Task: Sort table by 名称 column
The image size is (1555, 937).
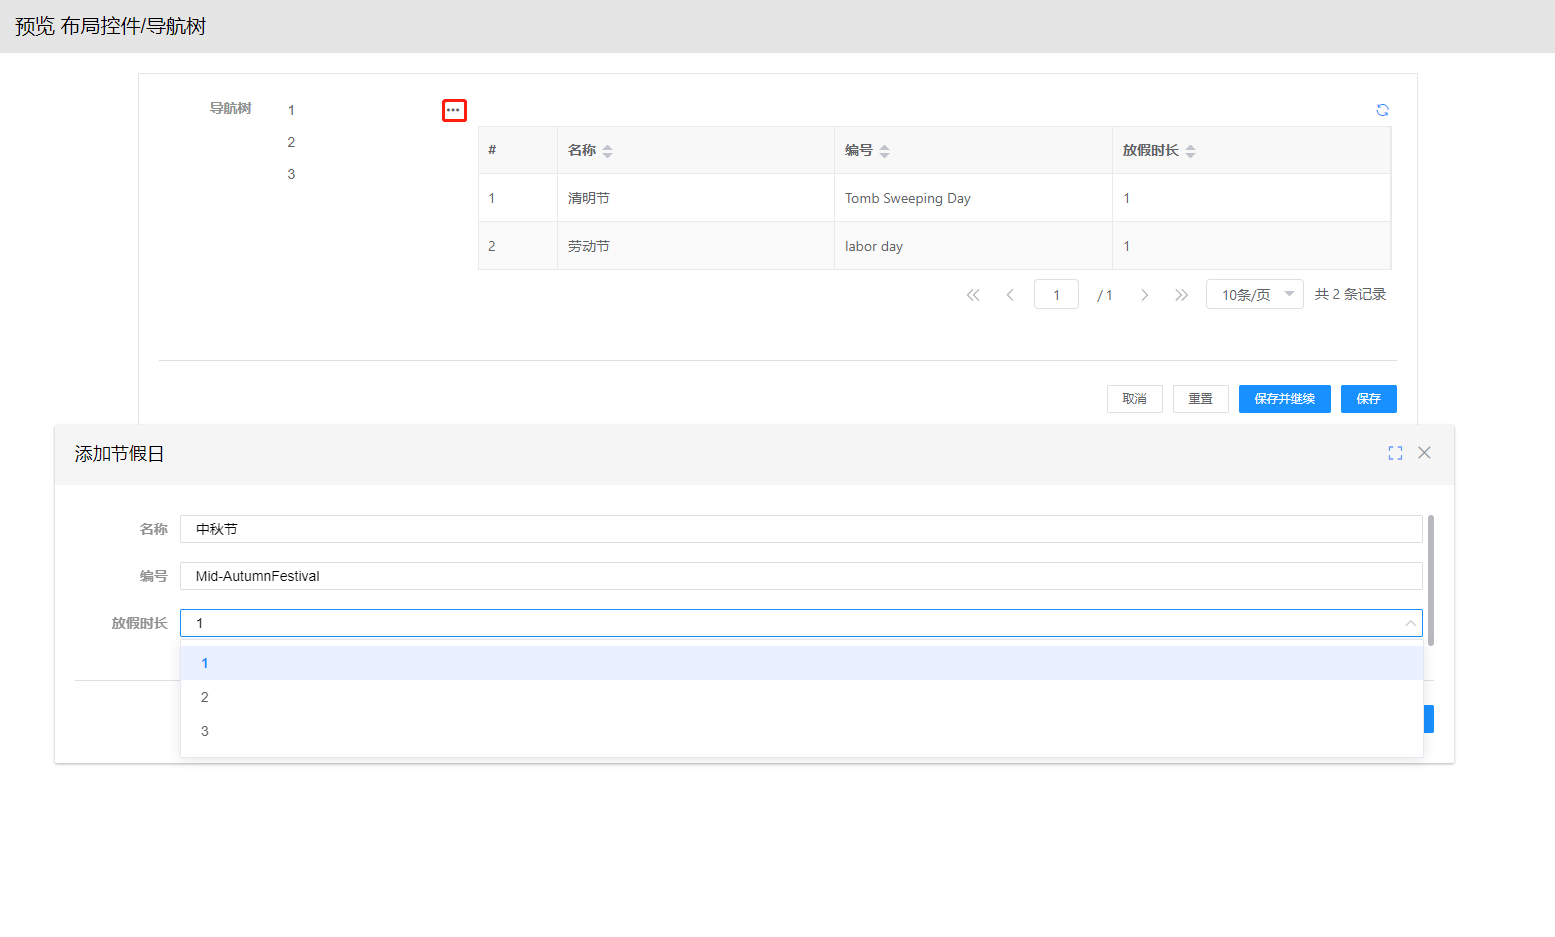Action: pyautogui.click(x=607, y=151)
